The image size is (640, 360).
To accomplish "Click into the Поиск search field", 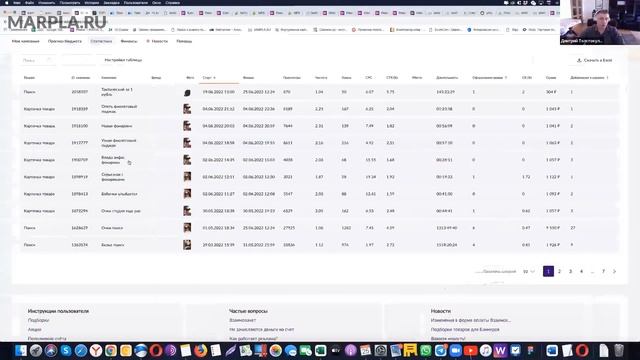I will (x=37, y=60).
